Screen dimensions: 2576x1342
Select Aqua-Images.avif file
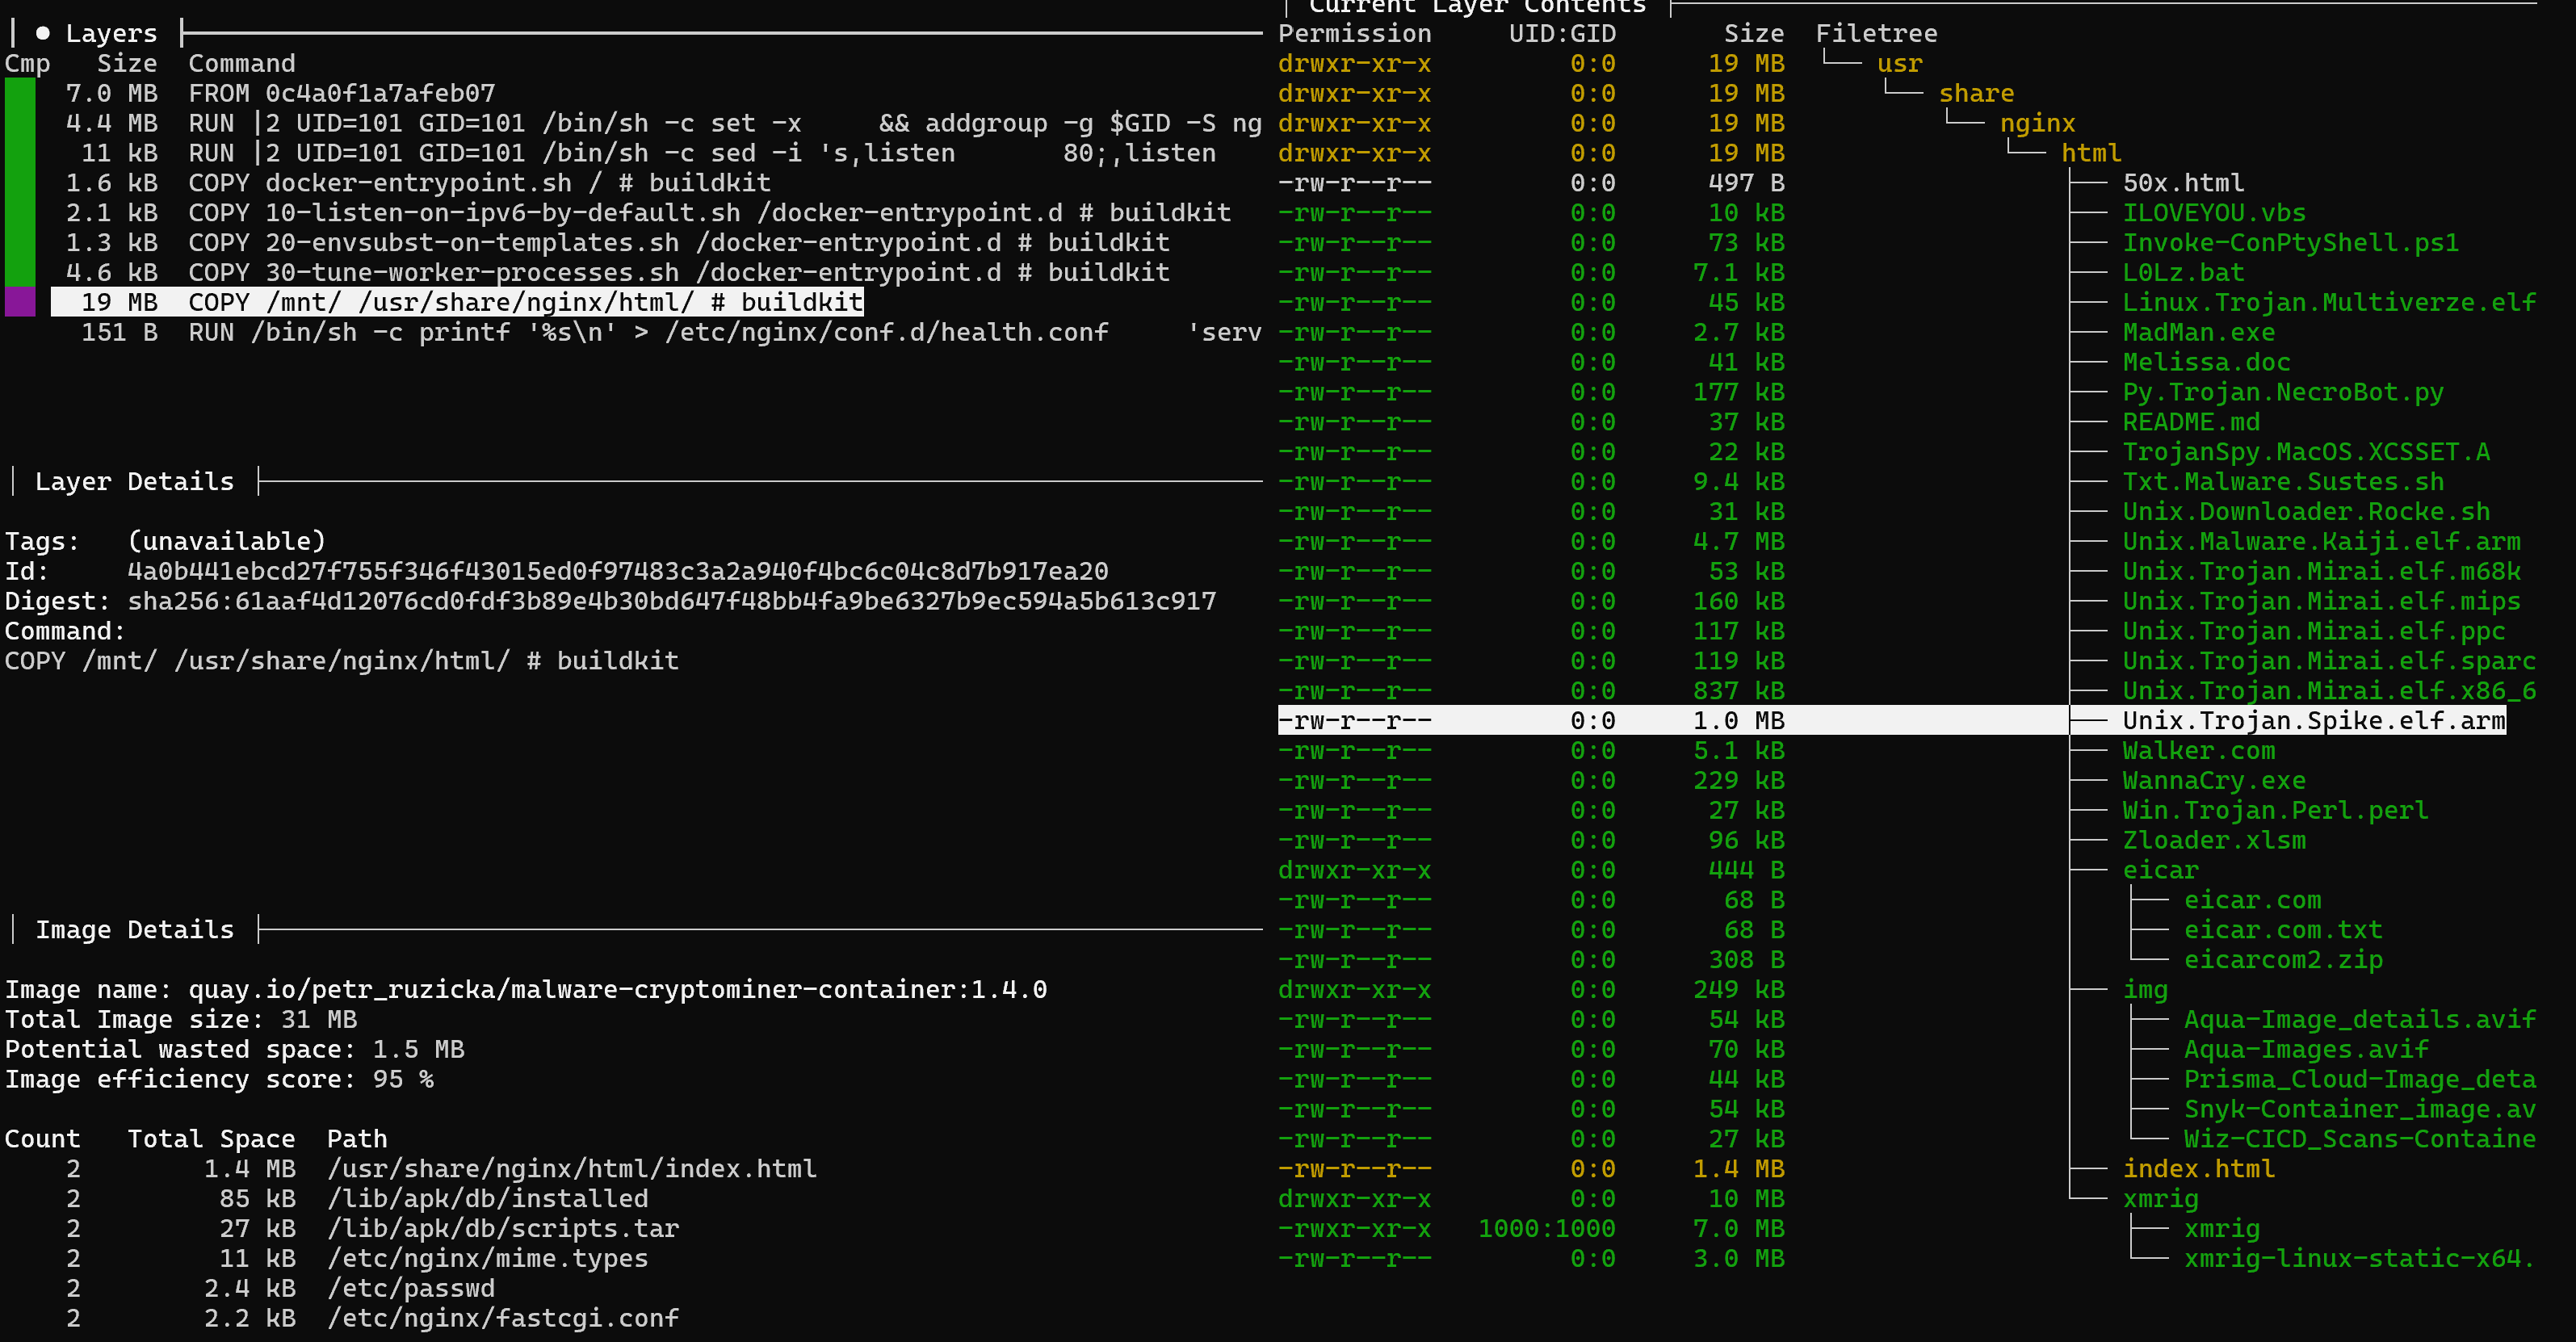pyautogui.click(x=2306, y=1049)
